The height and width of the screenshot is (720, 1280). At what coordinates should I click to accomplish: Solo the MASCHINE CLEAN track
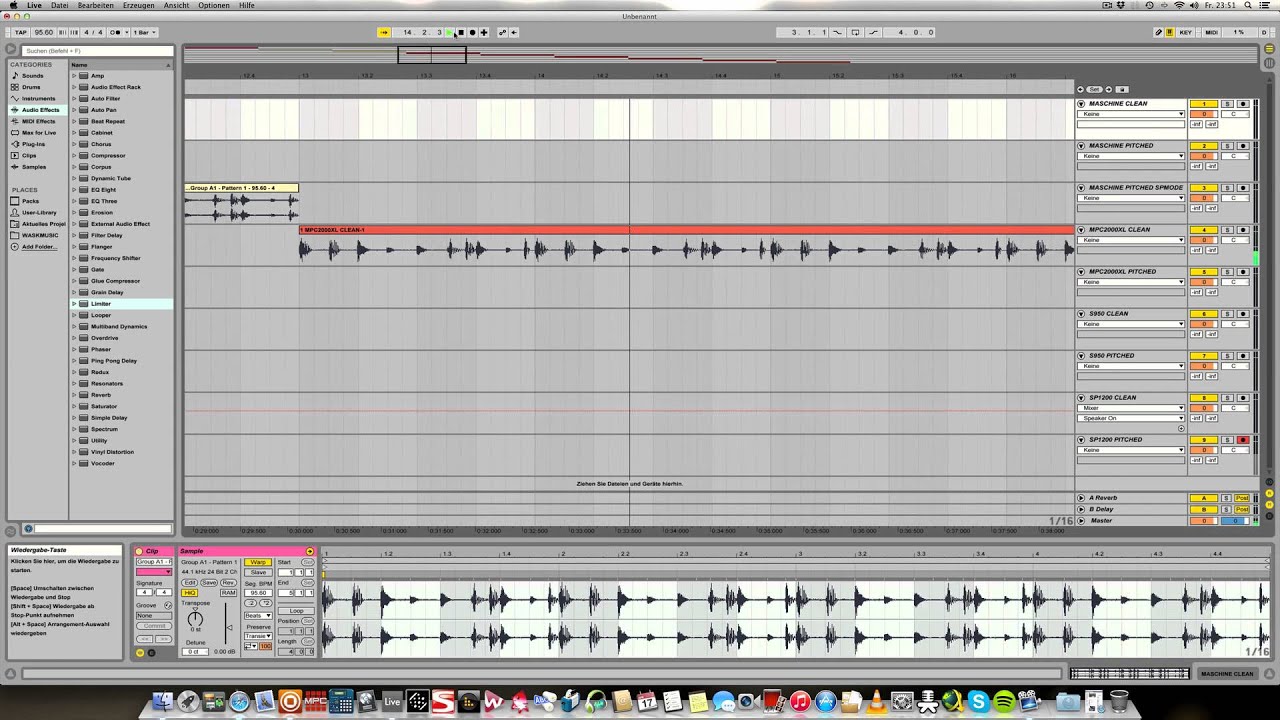(x=1227, y=104)
